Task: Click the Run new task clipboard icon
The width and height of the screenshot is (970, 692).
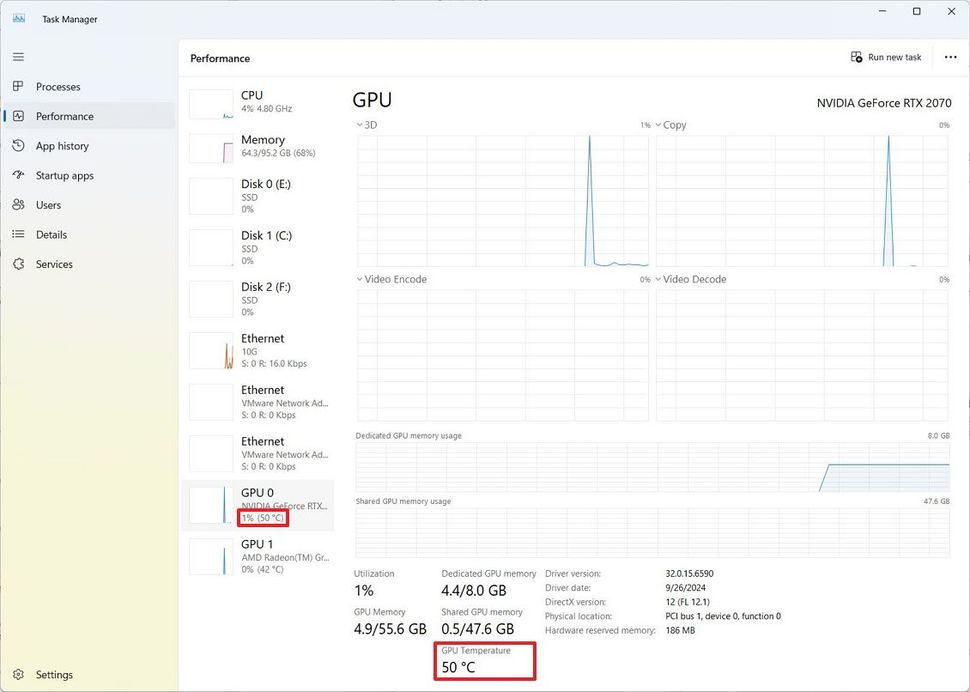Action: pos(855,57)
